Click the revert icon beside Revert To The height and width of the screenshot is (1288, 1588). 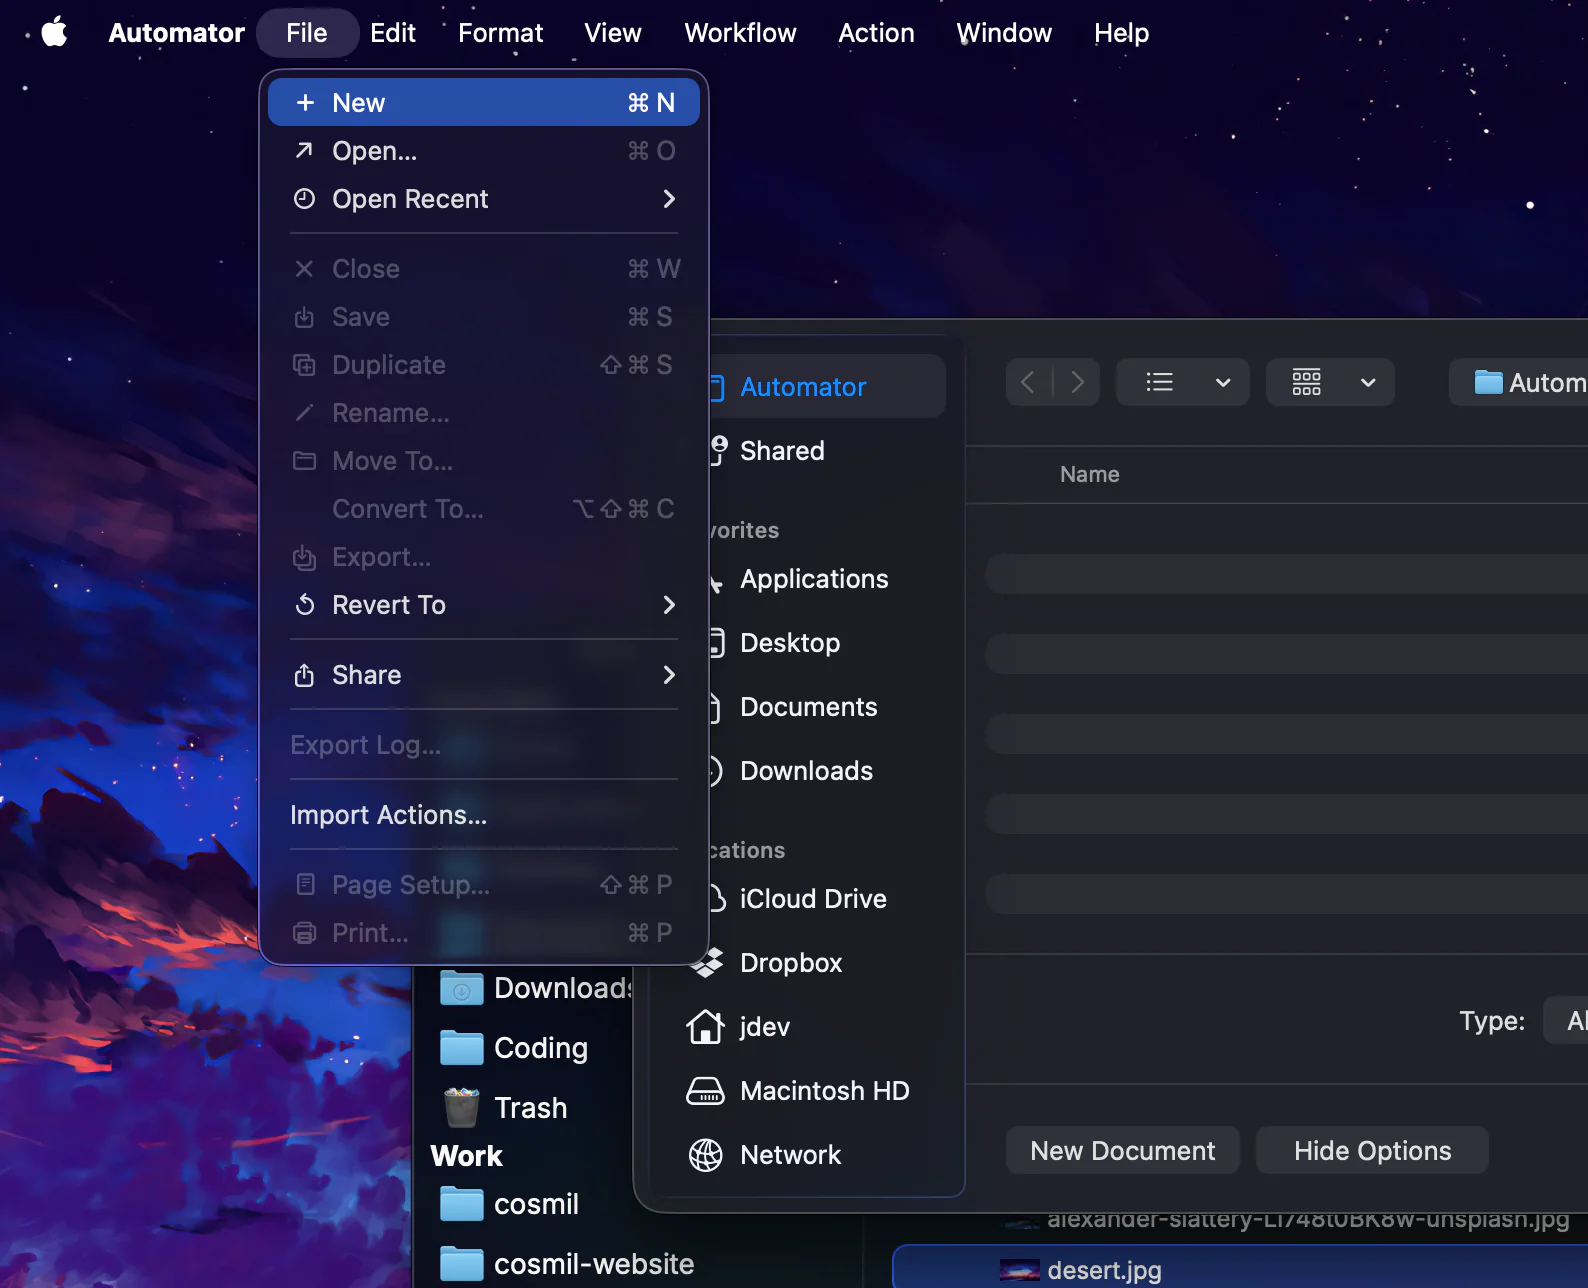(305, 604)
